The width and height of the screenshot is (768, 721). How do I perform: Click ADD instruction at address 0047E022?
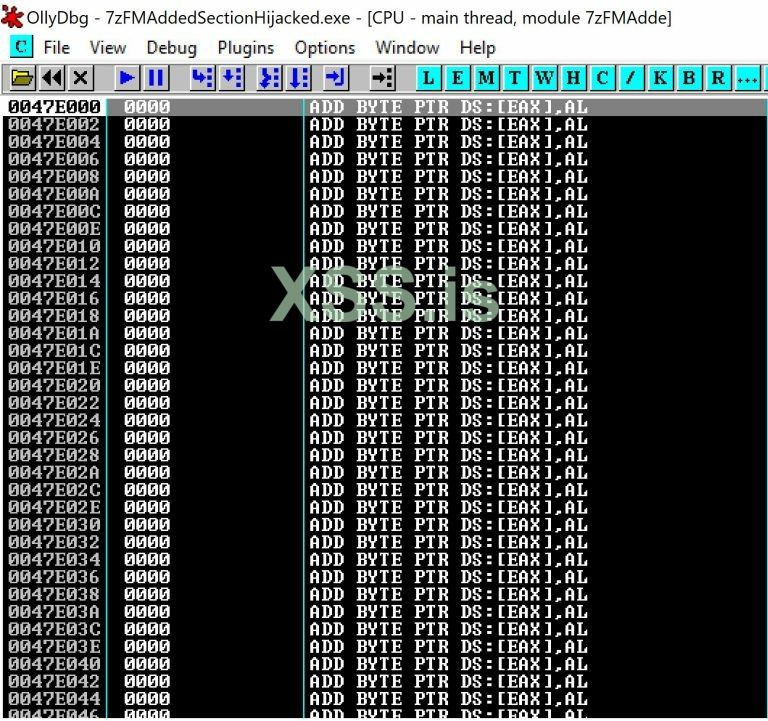coord(448,403)
